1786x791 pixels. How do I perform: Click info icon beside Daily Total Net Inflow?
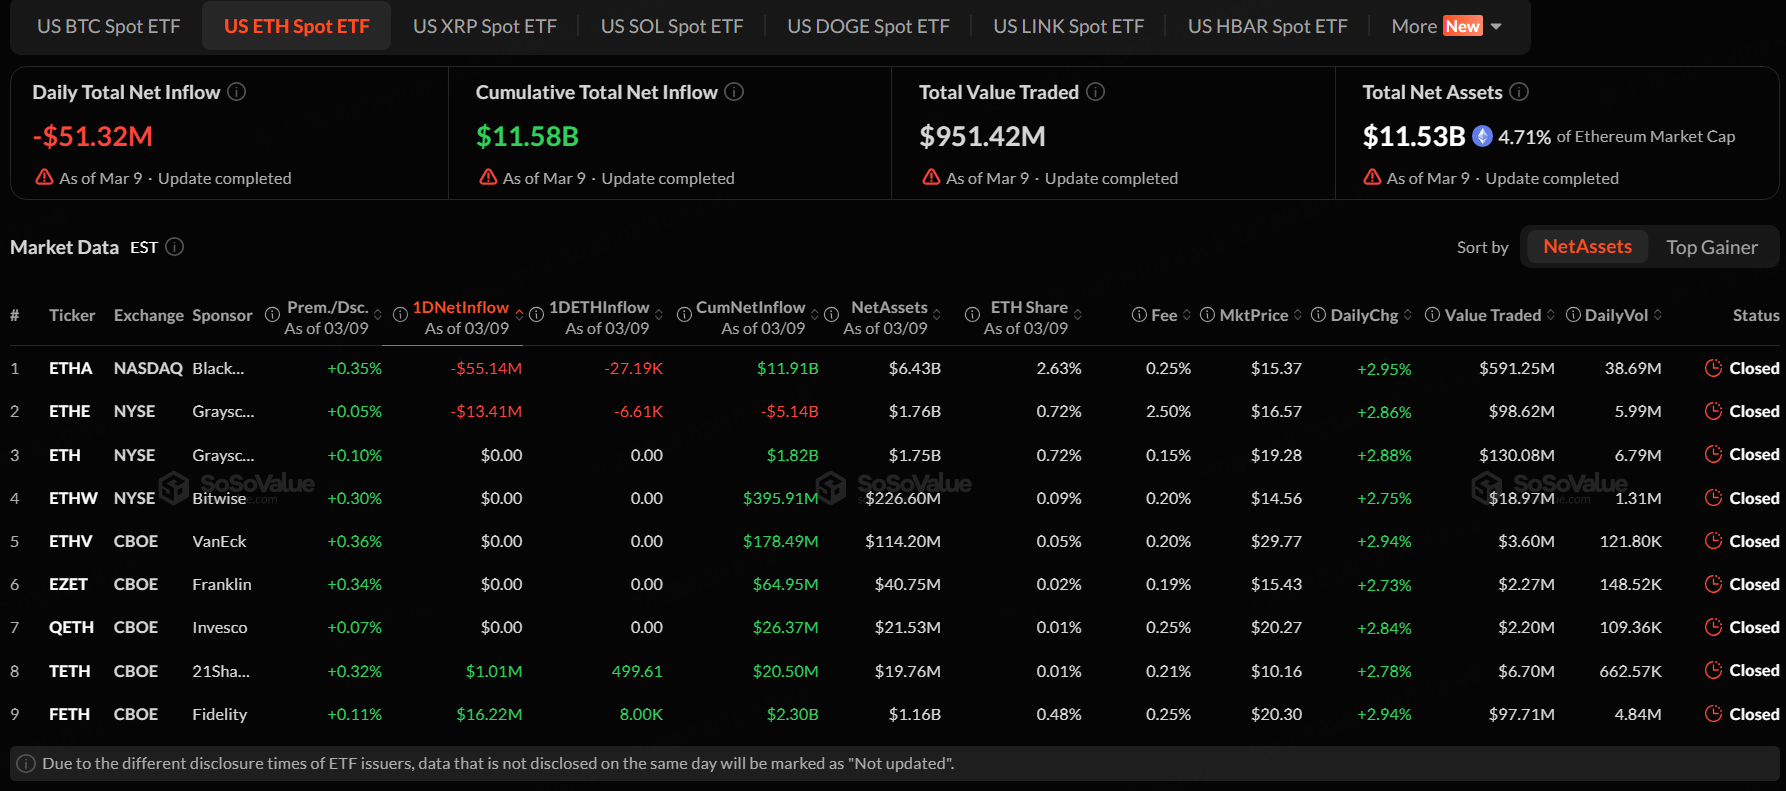pos(236,92)
